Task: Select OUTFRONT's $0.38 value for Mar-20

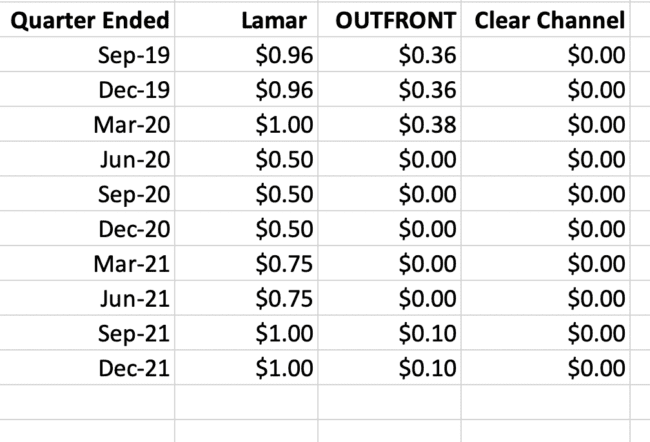Action: pyautogui.click(x=427, y=124)
